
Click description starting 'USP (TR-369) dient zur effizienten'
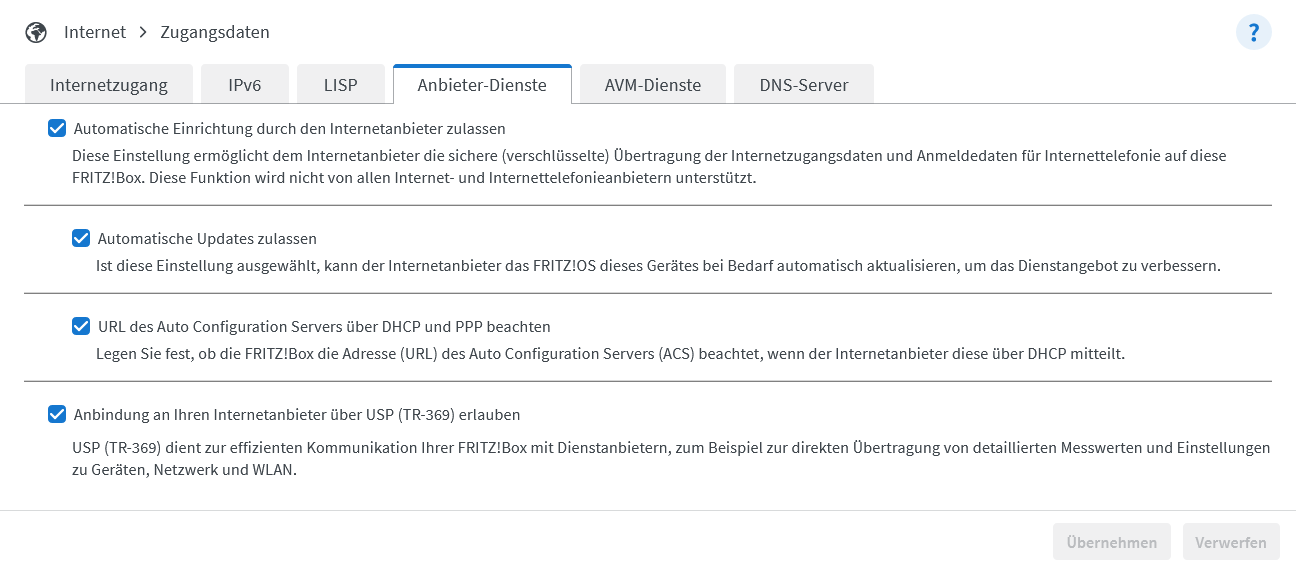671,459
